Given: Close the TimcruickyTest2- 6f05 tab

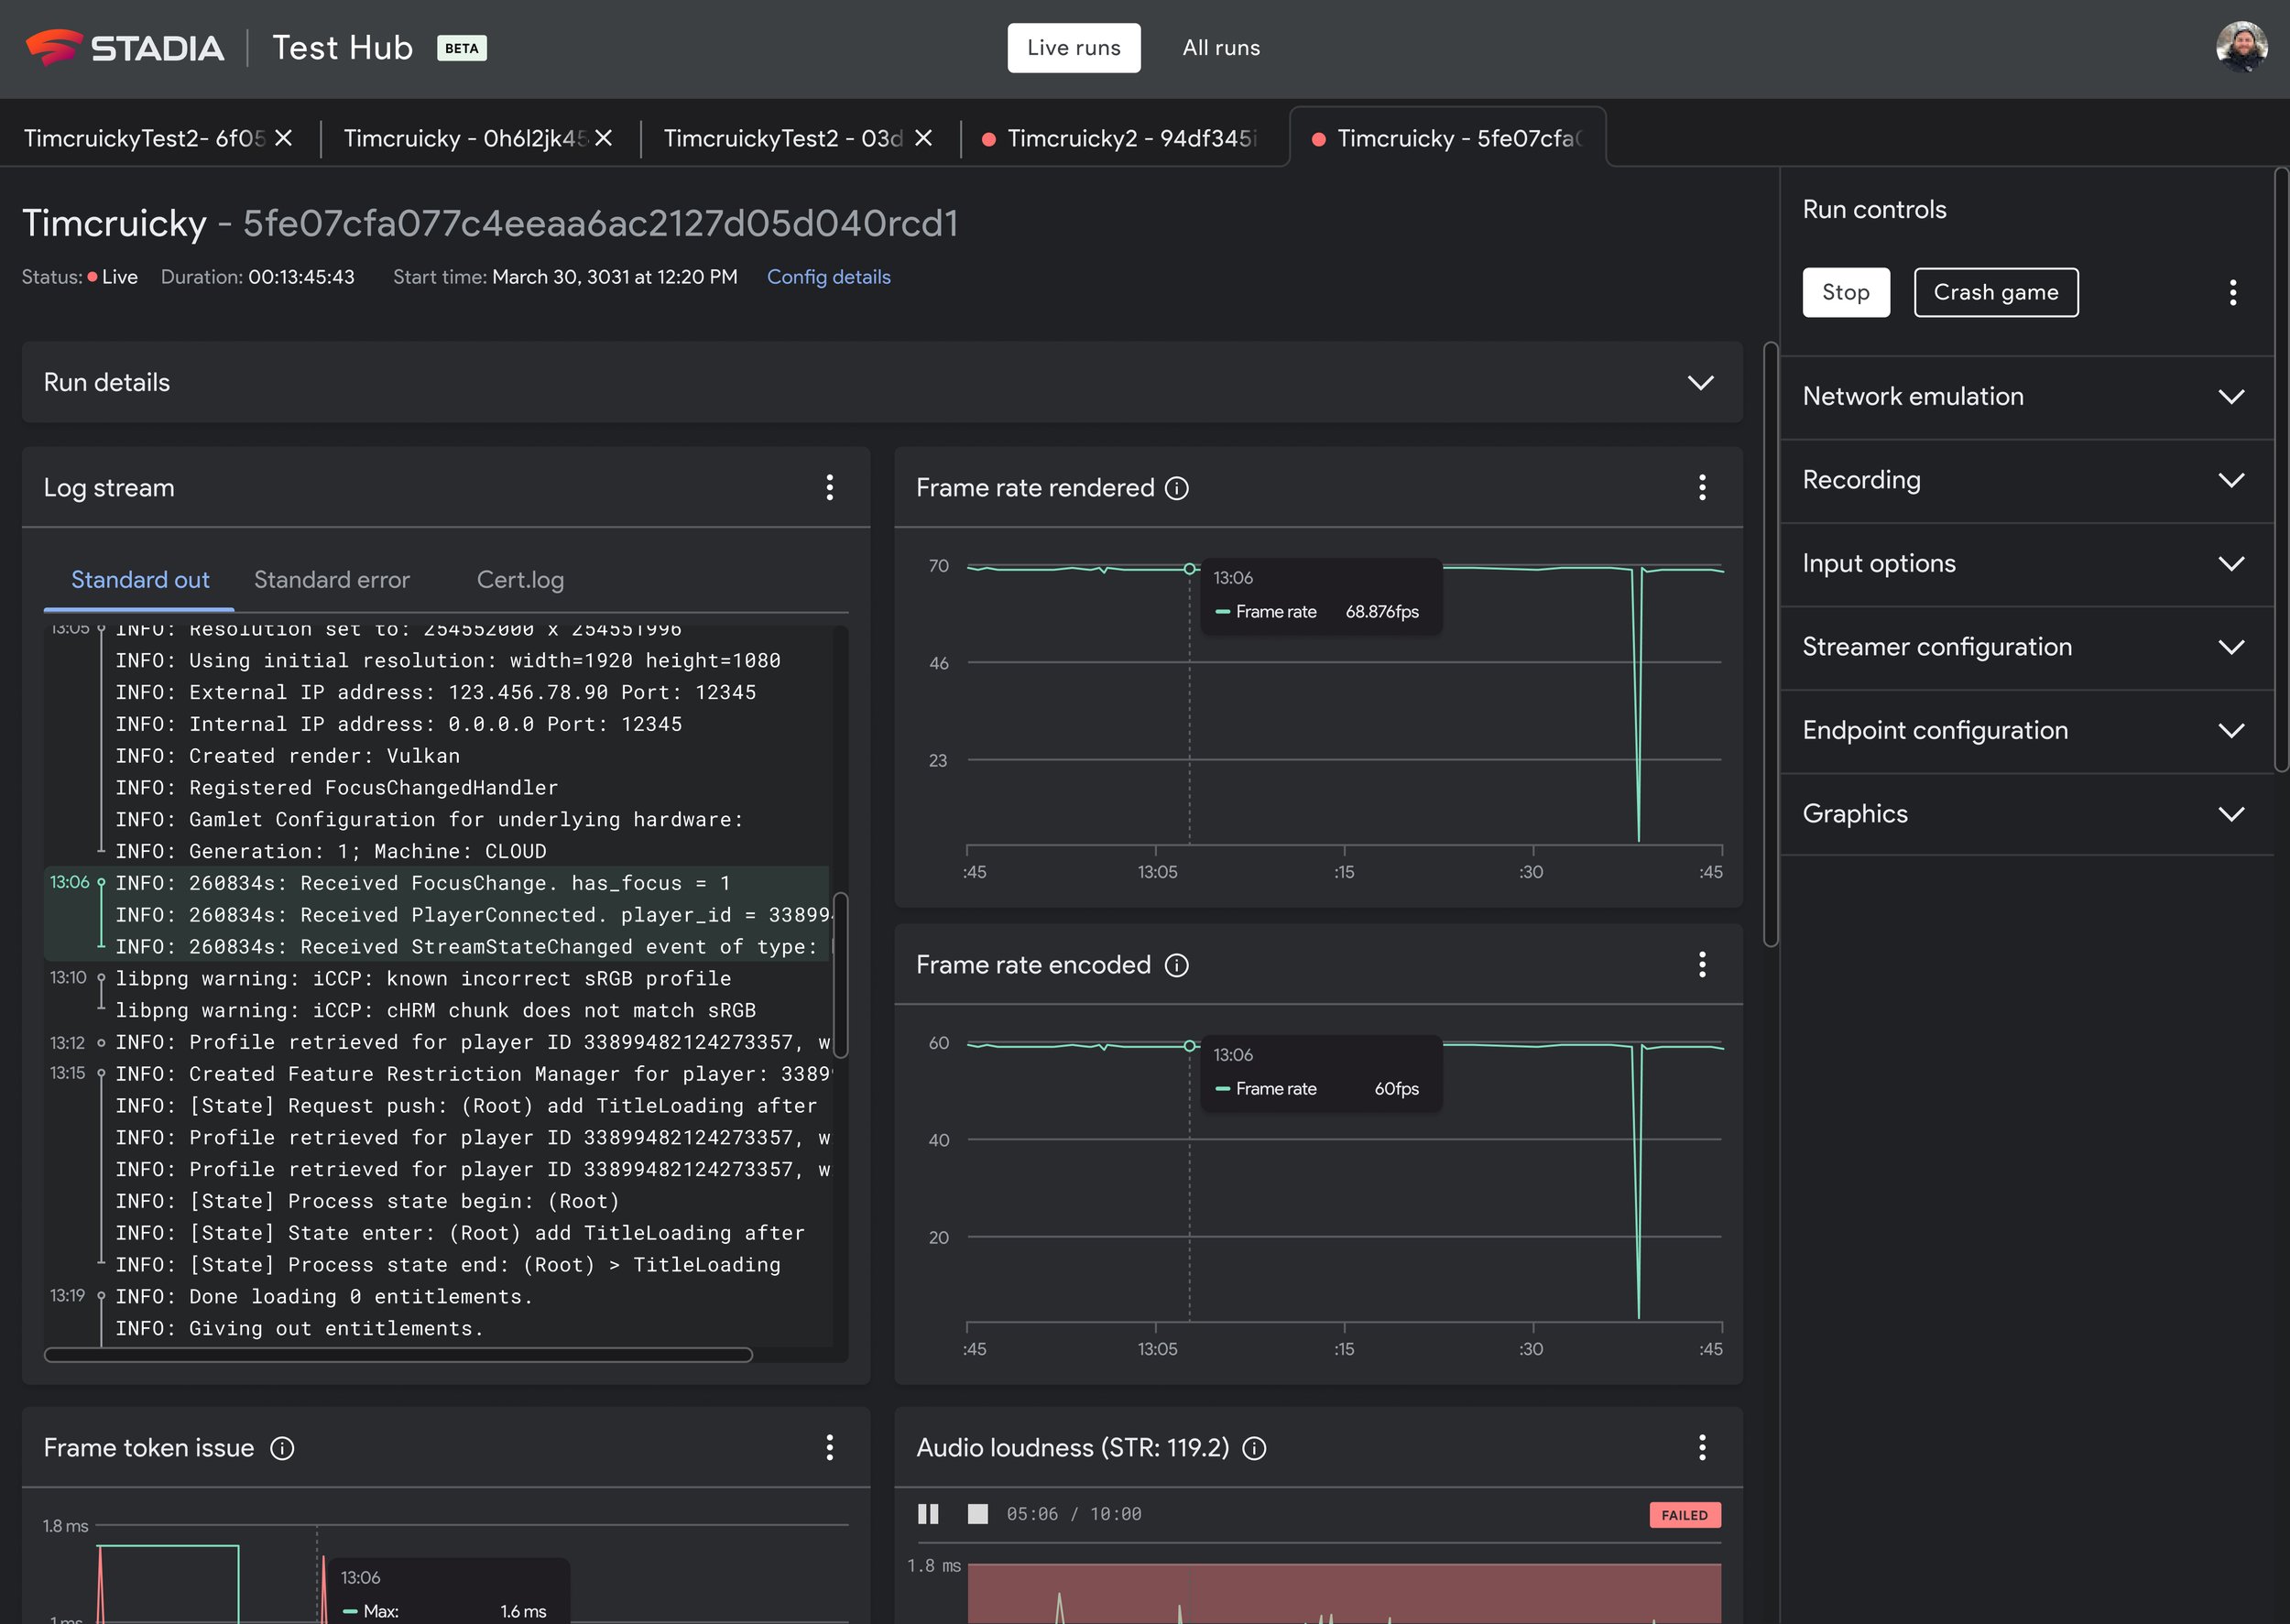Looking at the screenshot, I should pyautogui.click(x=284, y=138).
